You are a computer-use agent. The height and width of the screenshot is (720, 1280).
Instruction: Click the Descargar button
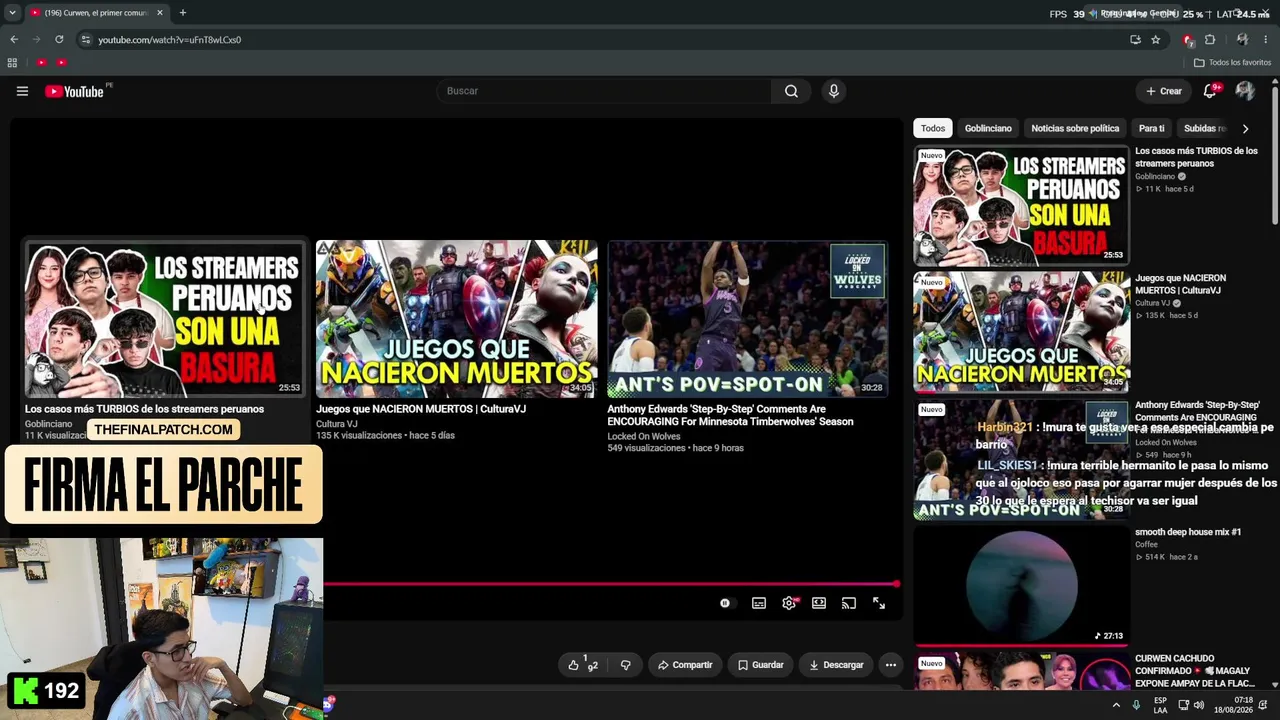[836, 665]
